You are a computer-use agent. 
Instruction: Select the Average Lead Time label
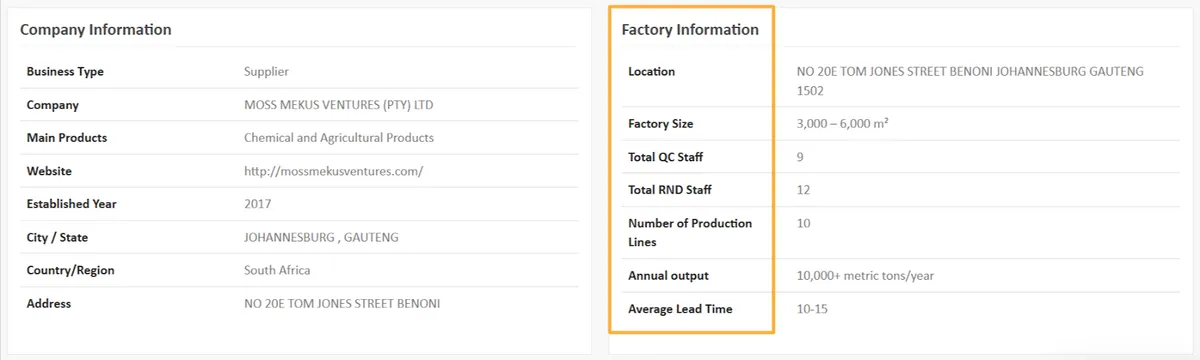(680, 309)
